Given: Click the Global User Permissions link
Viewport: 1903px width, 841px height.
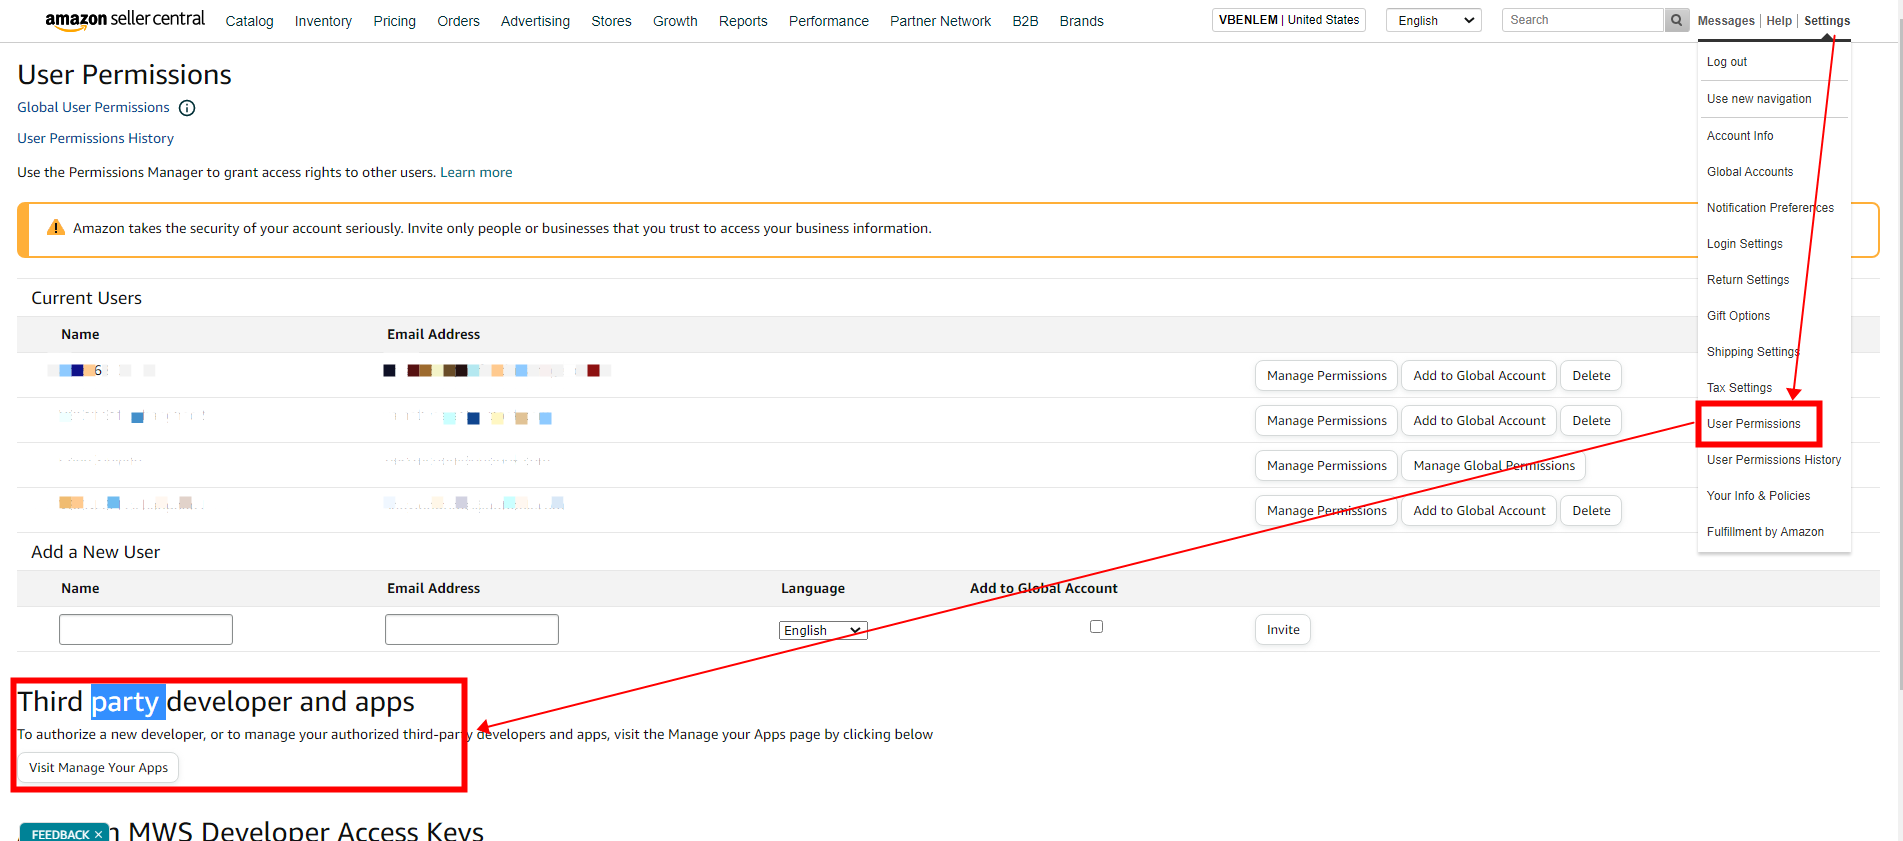Looking at the screenshot, I should 93,107.
